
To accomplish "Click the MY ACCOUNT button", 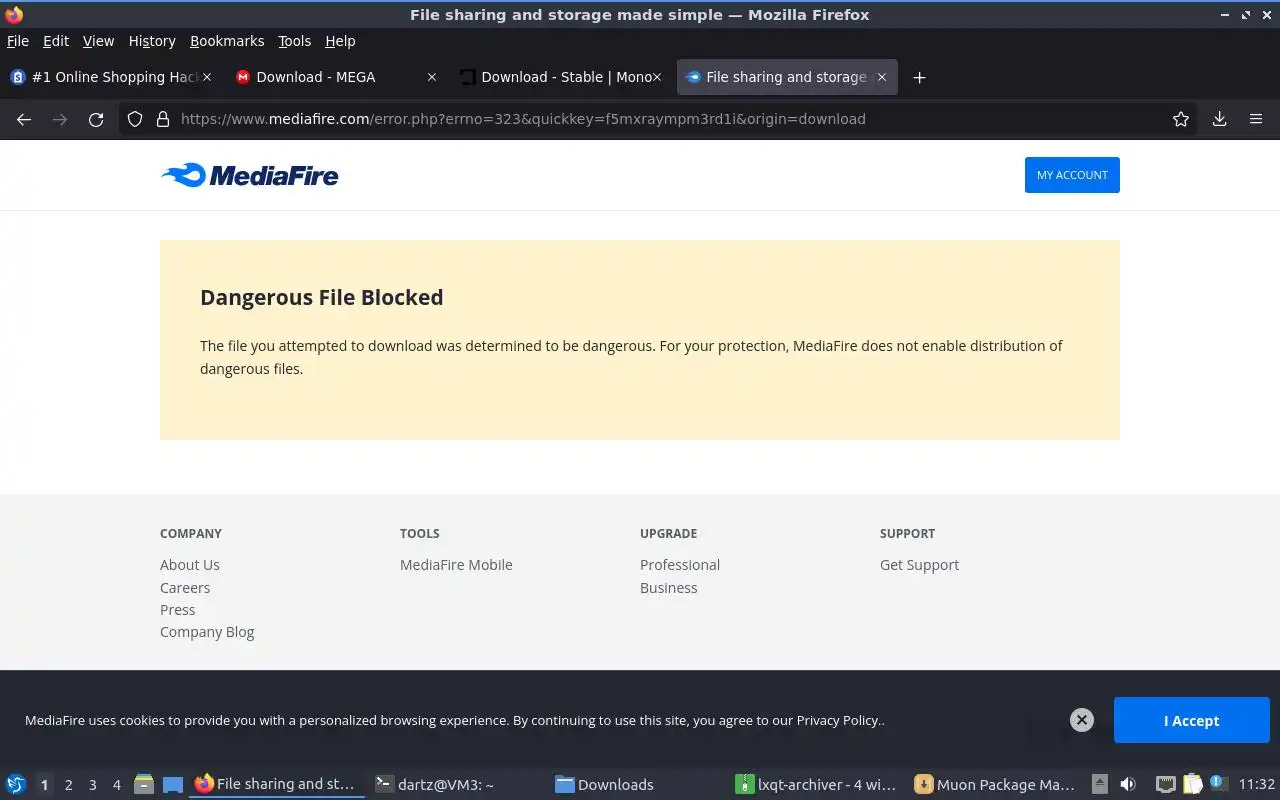I will click(1072, 175).
